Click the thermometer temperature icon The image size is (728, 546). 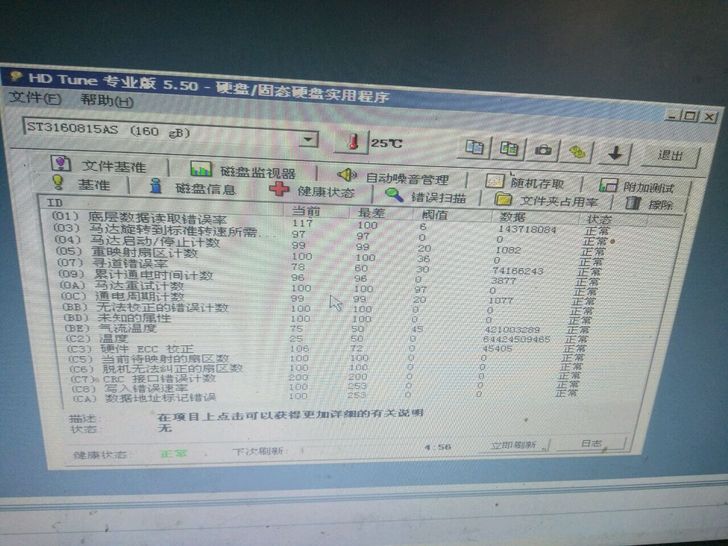coord(351,141)
